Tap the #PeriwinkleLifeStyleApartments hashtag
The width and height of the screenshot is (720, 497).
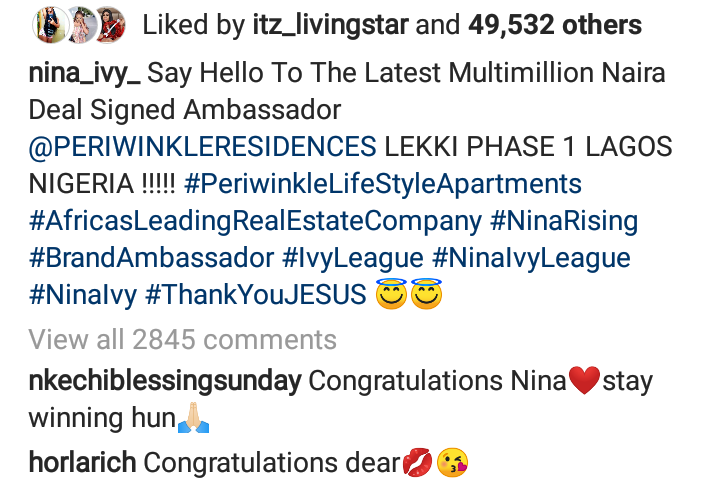[383, 185]
